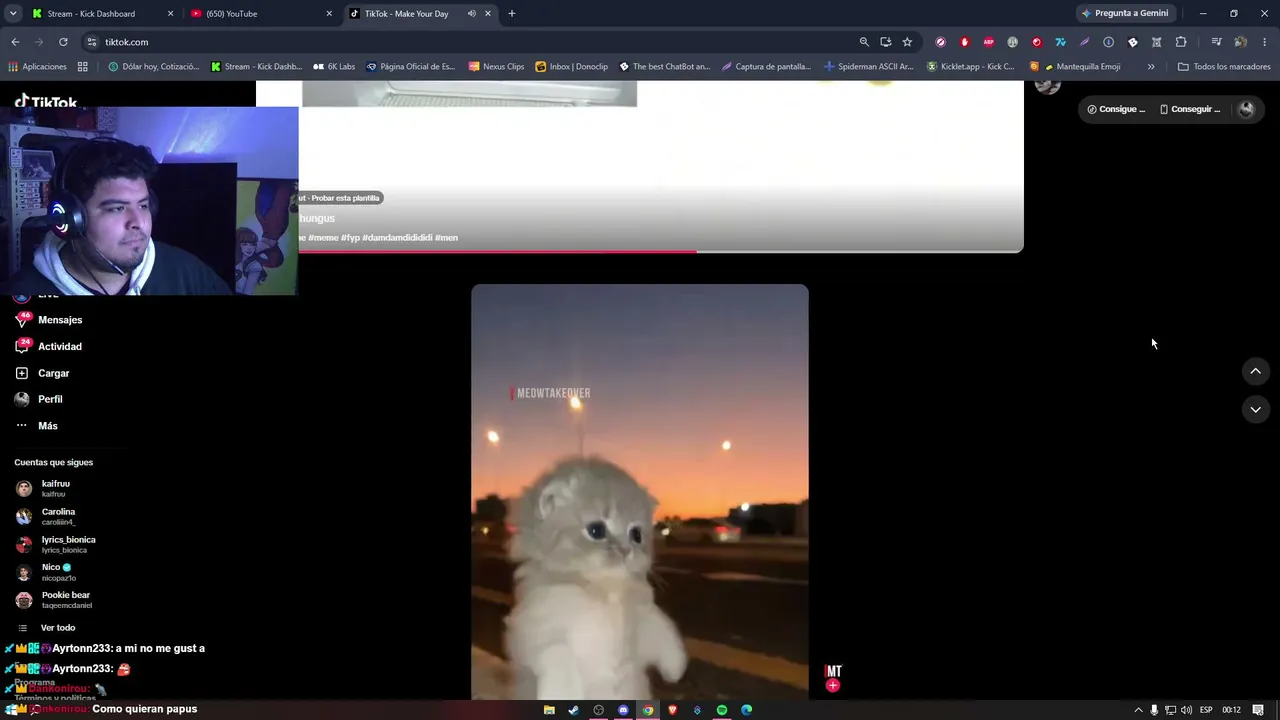Mute the TikTok tab audio

[x=471, y=14]
